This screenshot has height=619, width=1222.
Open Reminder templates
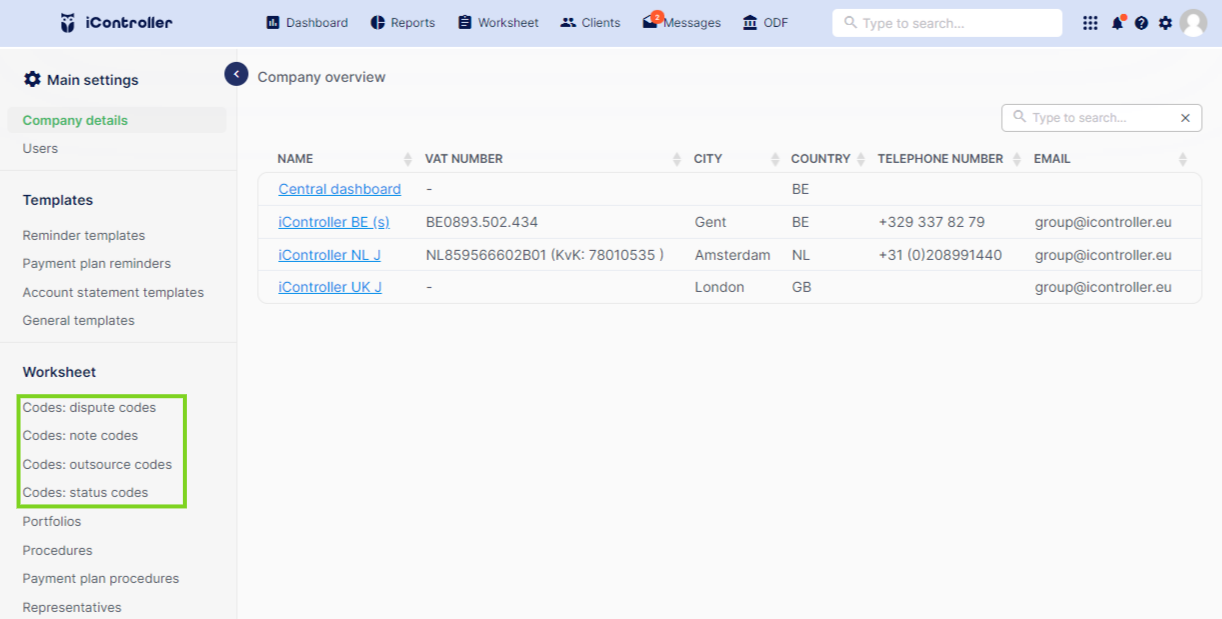click(x=84, y=235)
